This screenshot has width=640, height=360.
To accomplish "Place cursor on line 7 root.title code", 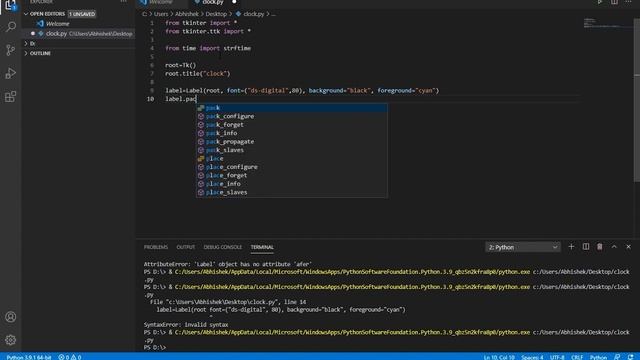I will tap(198, 73).
